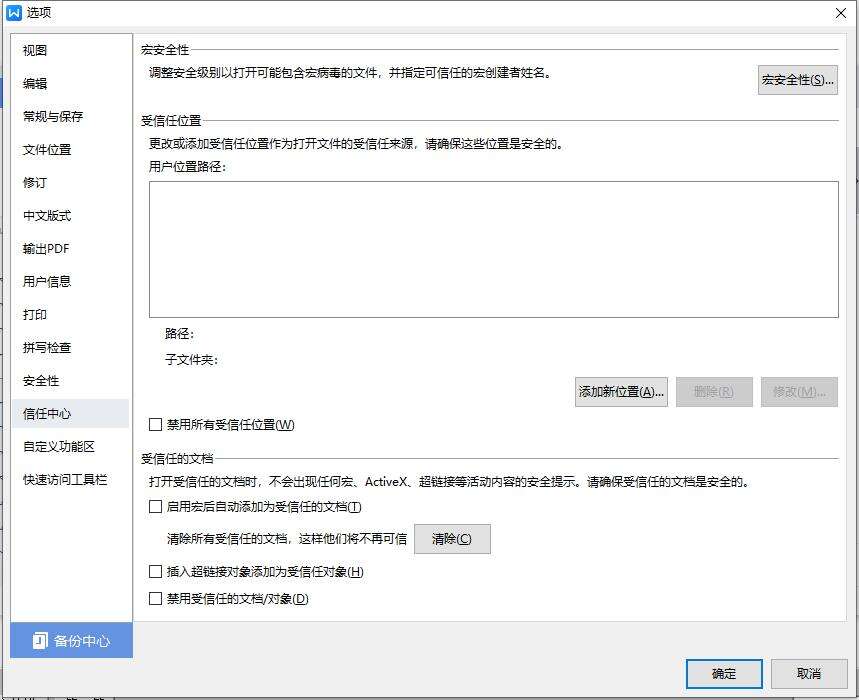Click the 备份中心 icon

coord(40,640)
